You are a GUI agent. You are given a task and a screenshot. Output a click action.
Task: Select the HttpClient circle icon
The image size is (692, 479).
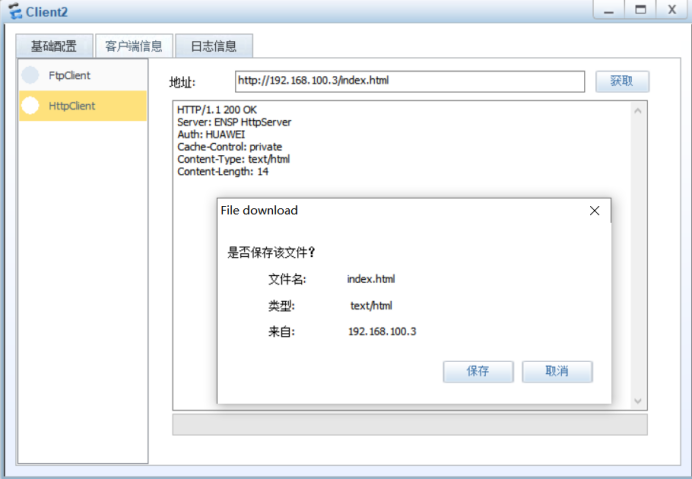(30, 106)
